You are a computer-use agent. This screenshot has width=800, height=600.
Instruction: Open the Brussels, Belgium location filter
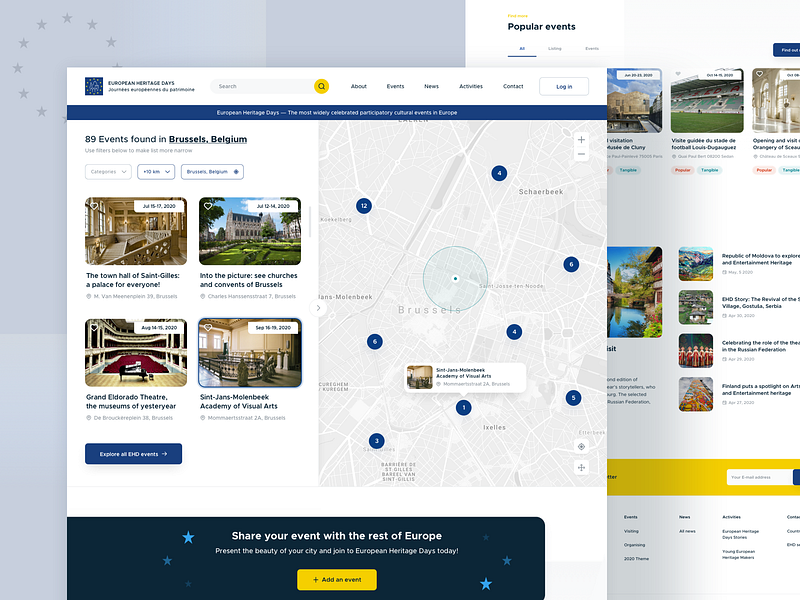[x=212, y=172]
